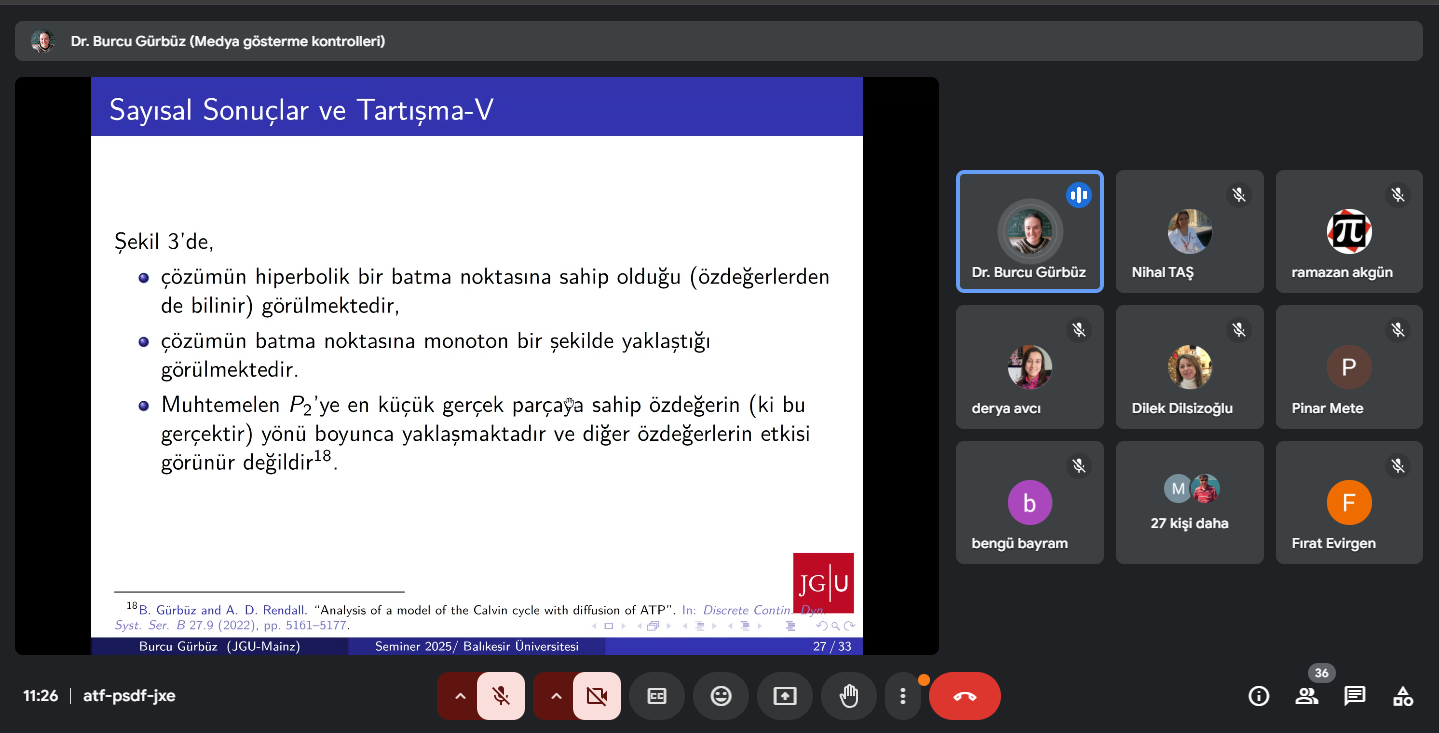Toggle closed captions
Viewport: 1439px width, 733px height.
pos(657,696)
